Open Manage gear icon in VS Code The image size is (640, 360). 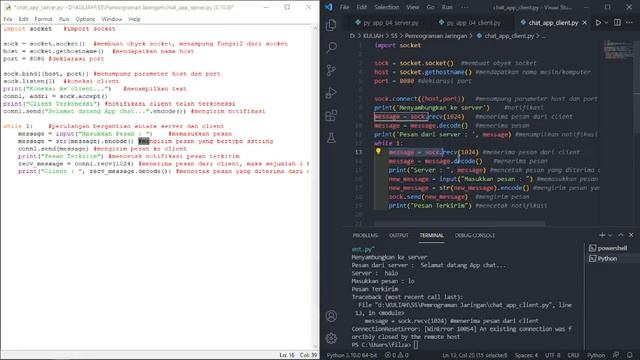coord(331,338)
